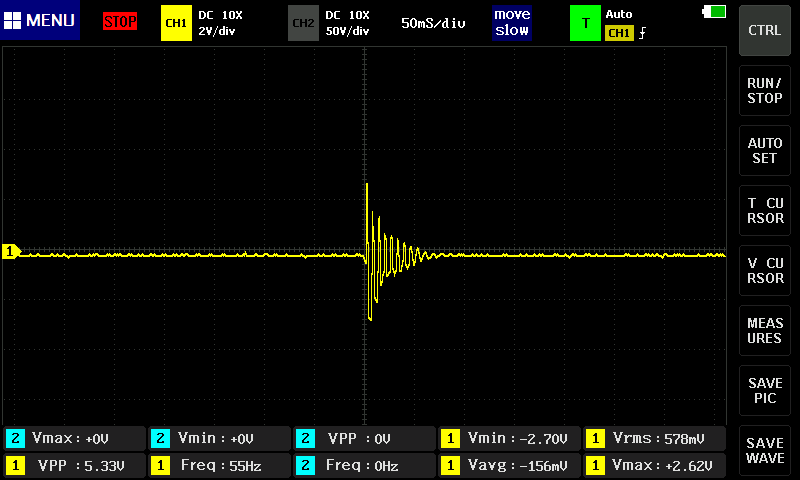Save waveform data with SAVE WAVE
The height and width of the screenshot is (480, 800).
tap(765, 451)
